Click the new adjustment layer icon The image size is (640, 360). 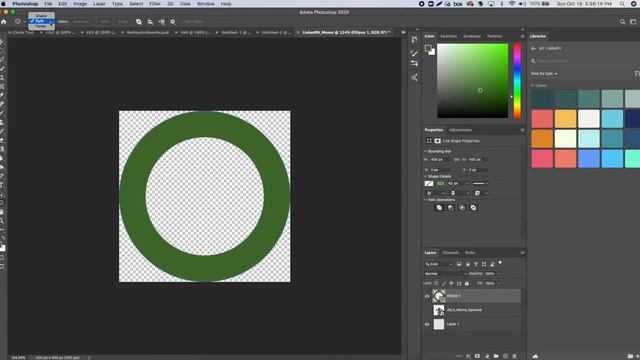click(x=487, y=356)
